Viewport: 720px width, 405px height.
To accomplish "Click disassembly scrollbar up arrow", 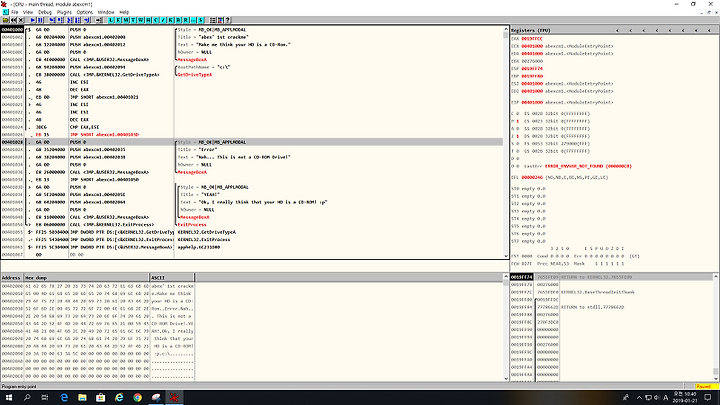I will (506, 30).
